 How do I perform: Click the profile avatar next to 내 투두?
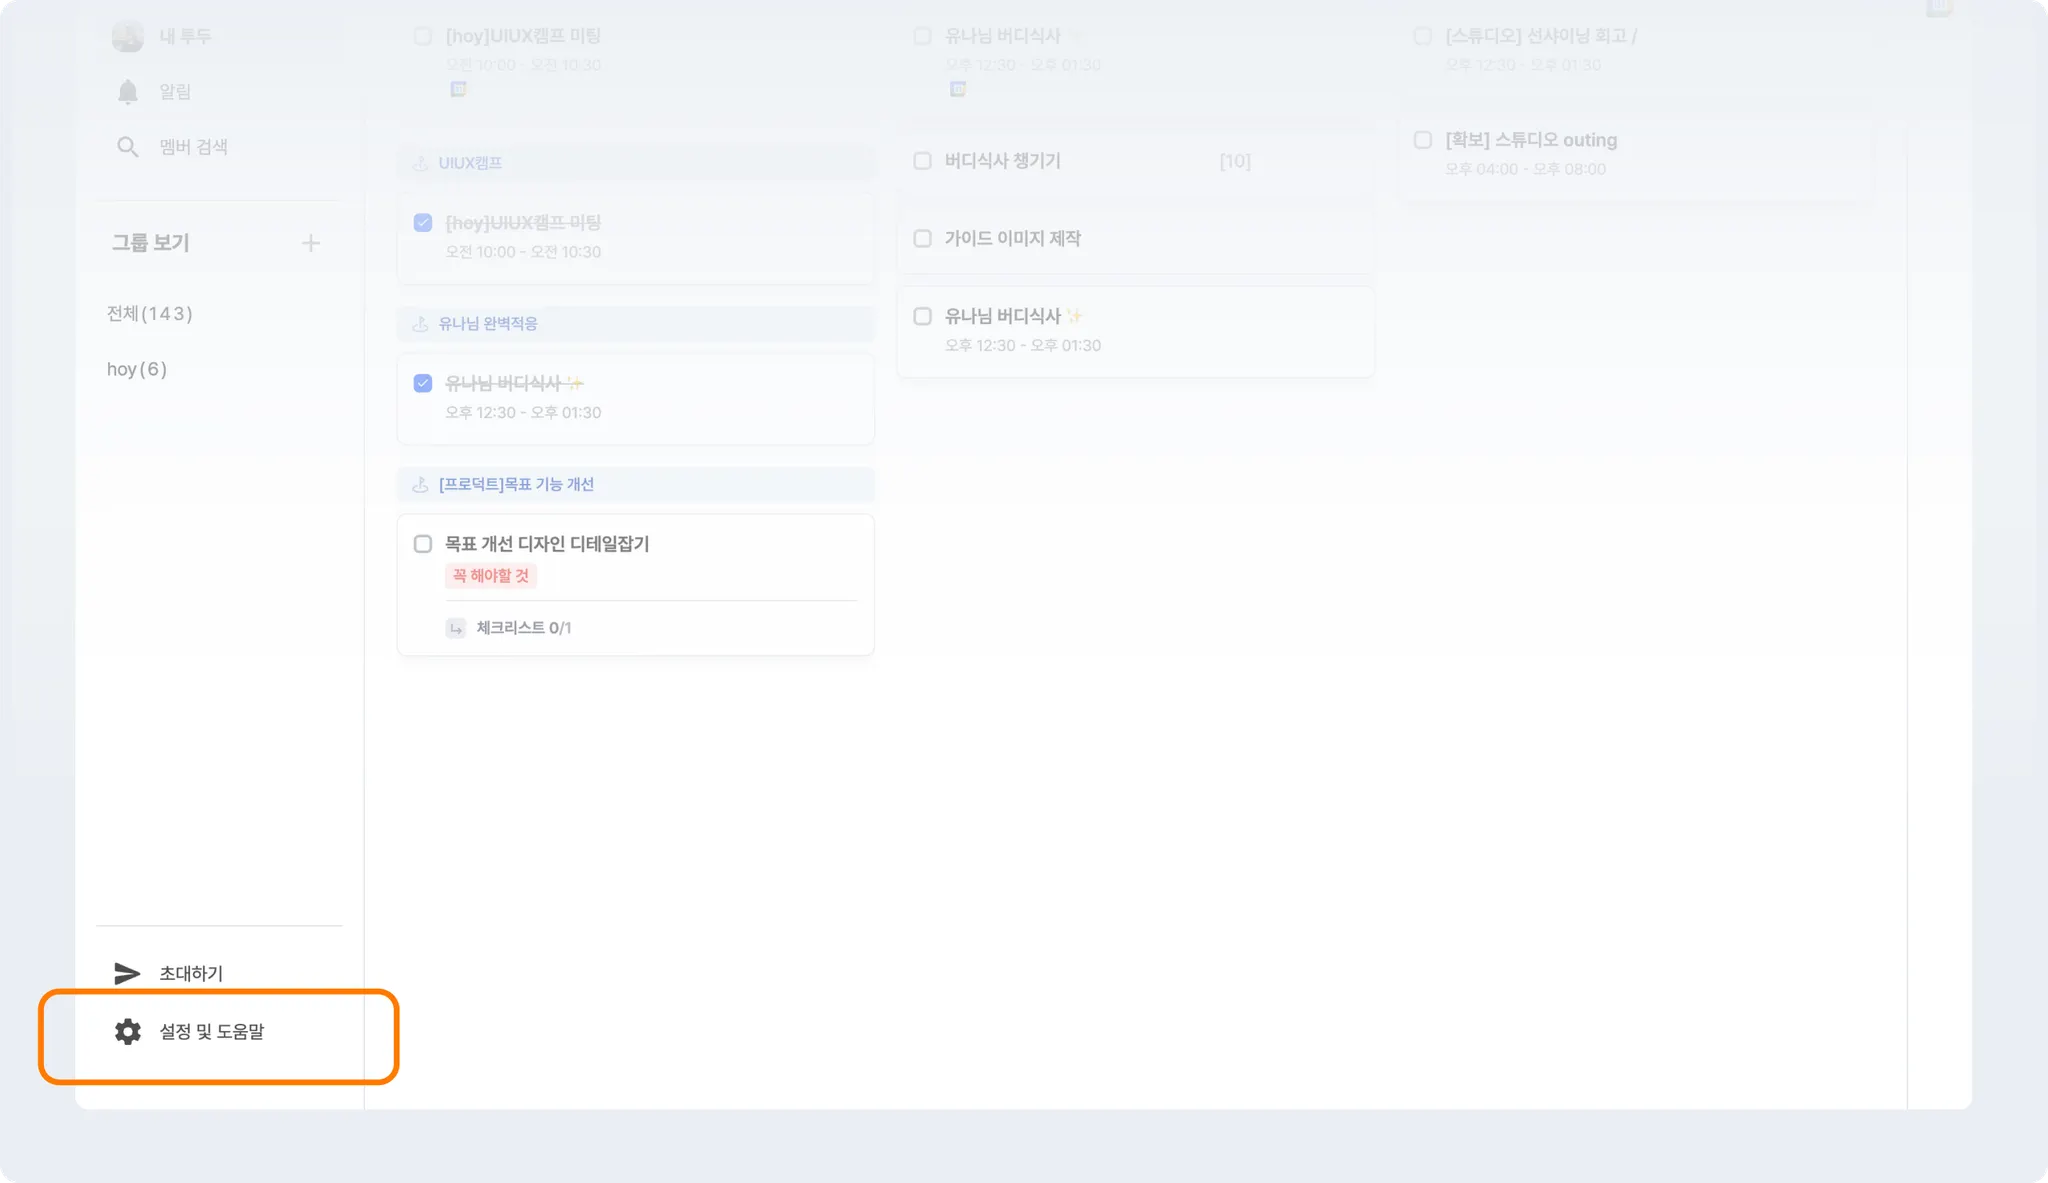click(127, 37)
